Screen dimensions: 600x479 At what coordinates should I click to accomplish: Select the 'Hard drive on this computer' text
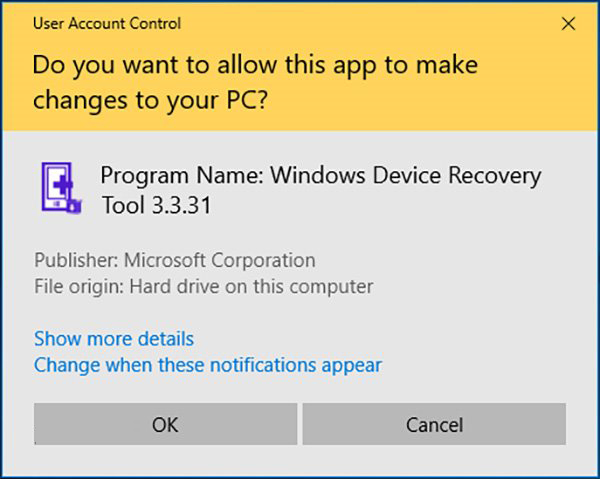pyautogui.click(x=251, y=287)
